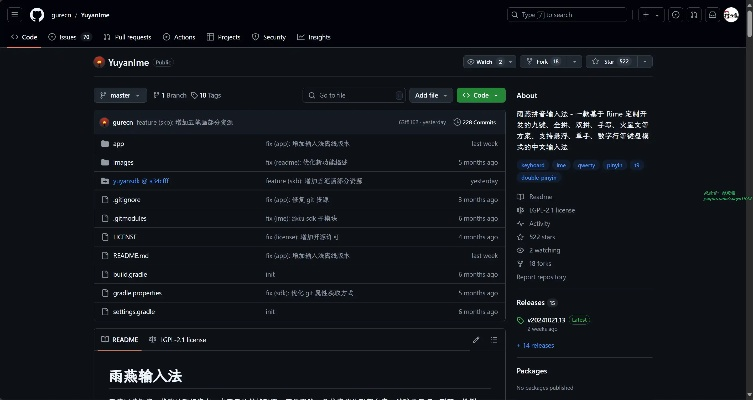The height and width of the screenshot is (400, 753).
Task: Open the green Code dropdown
Action: 481,95
